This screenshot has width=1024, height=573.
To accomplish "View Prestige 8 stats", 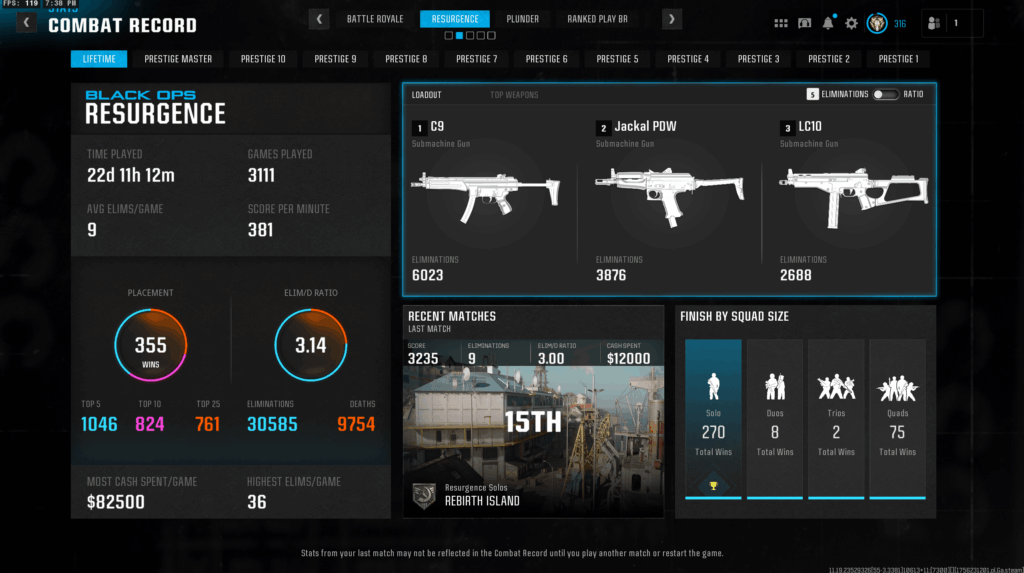I will pos(406,59).
